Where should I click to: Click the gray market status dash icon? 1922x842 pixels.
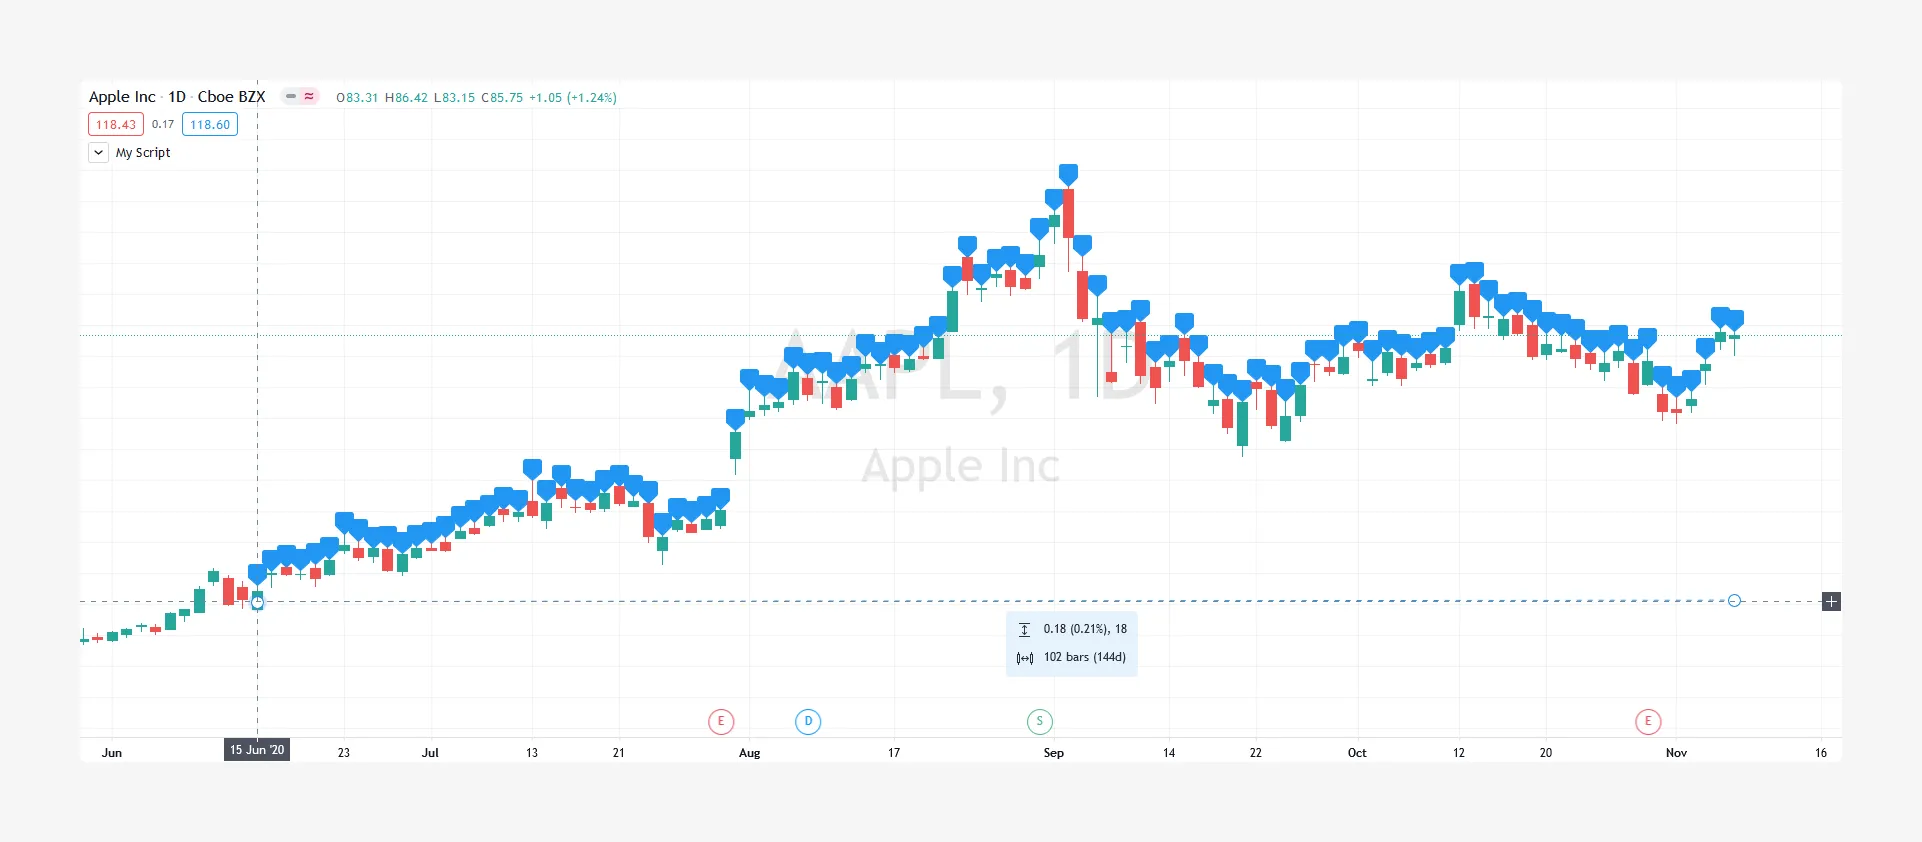291,97
